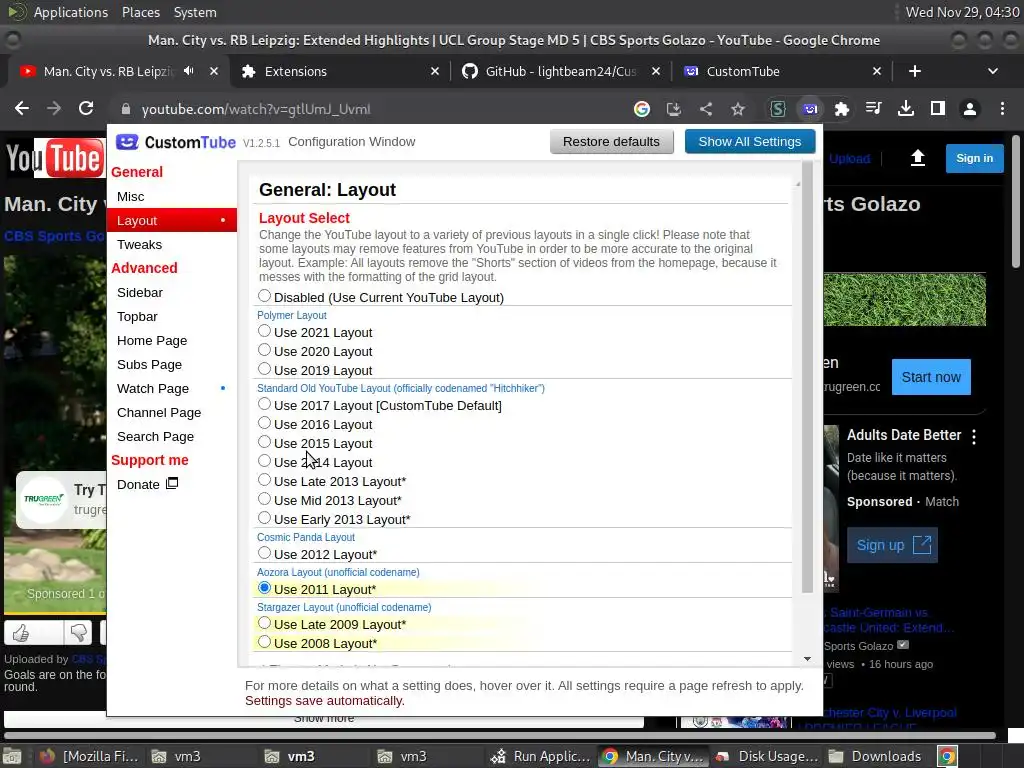The width and height of the screenshot is (1024, 768).
Task: Open the Chrome profile icon
Action: (x=970, y=109)
